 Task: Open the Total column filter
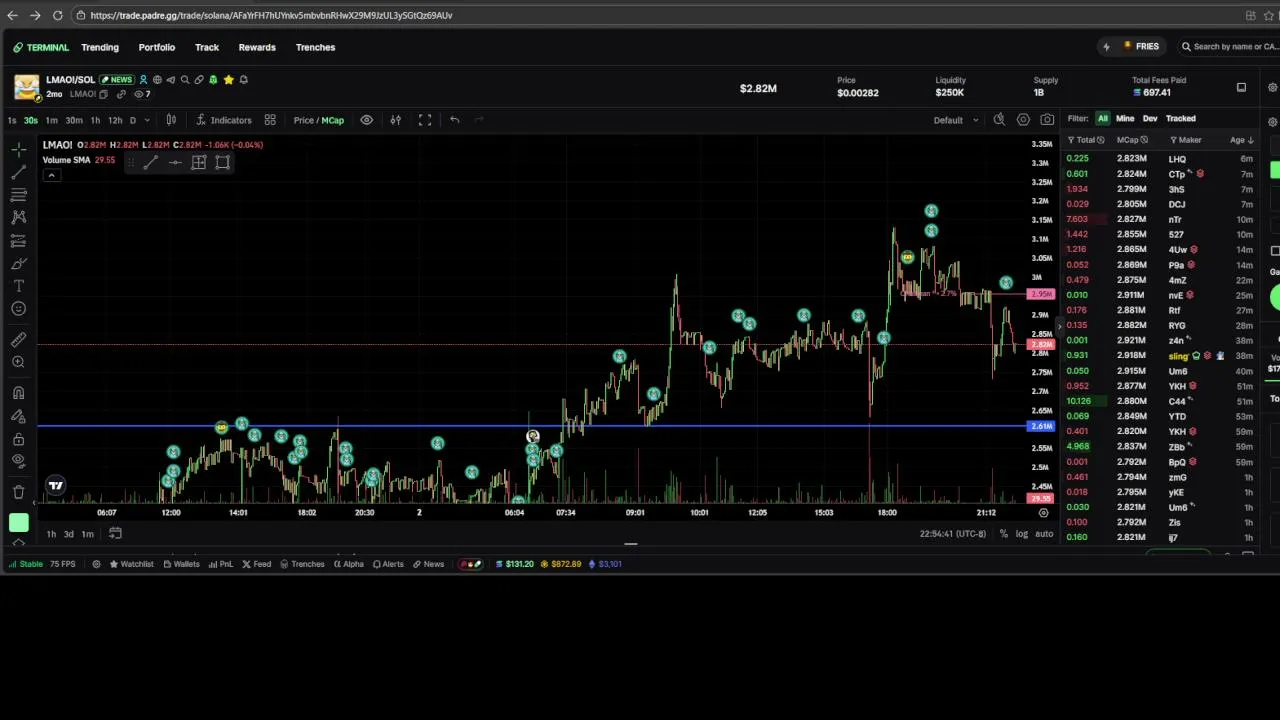tap(1072, 140)
